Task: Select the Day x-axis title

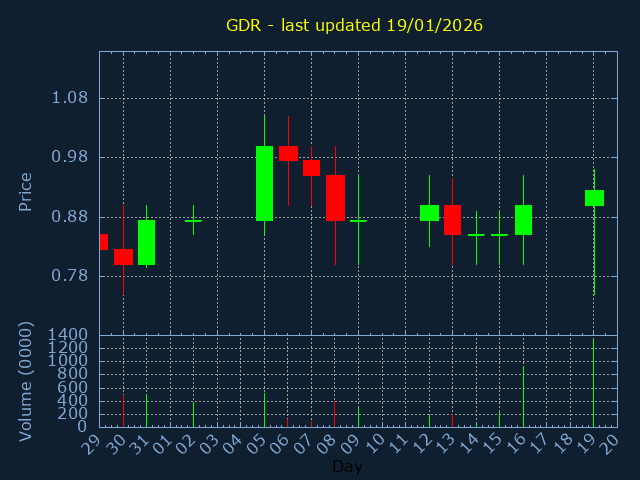Action: [x=347, y=467]
